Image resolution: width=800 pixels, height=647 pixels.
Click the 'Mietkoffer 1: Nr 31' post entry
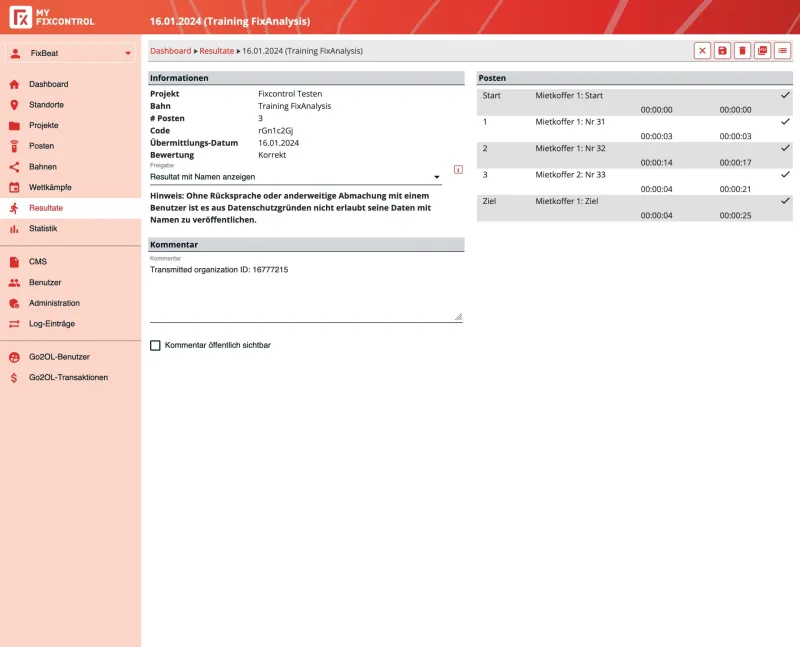point(570,122)
